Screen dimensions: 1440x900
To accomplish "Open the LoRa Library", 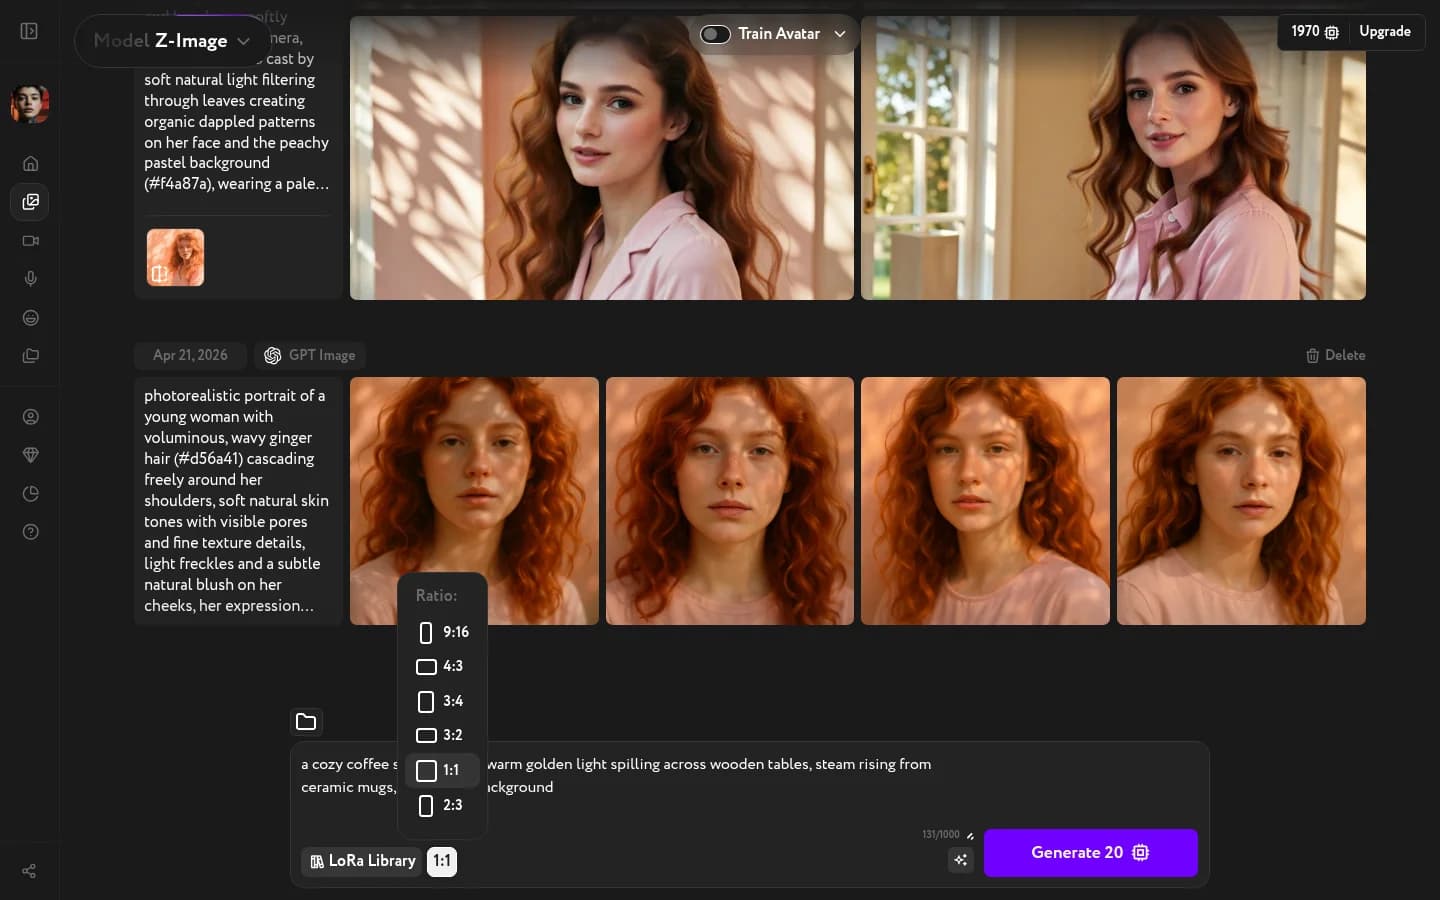I will click(x=361, y=861).
